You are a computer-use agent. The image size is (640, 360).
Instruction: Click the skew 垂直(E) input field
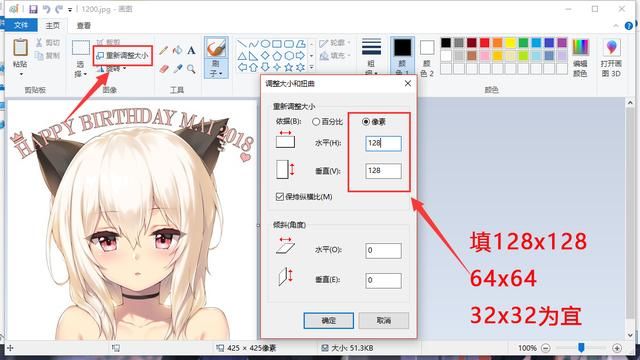coord(383,280)
